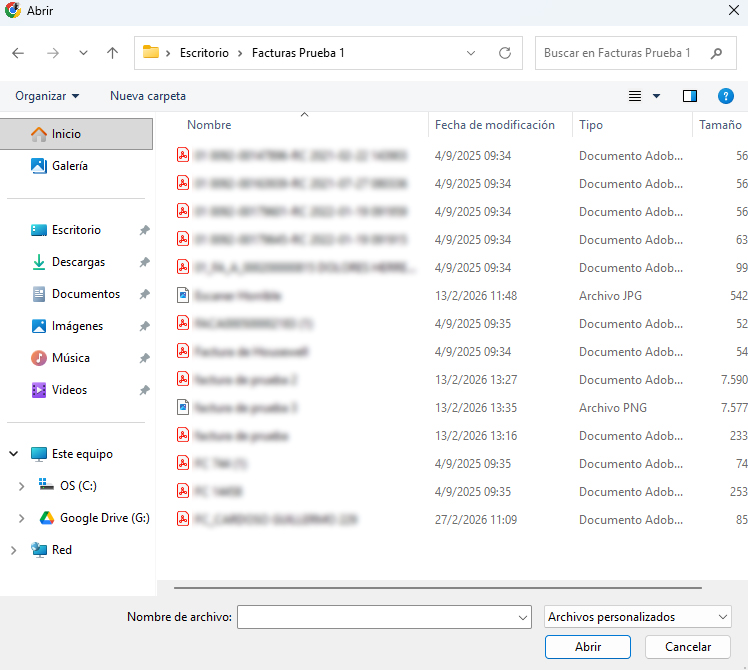Open the help question mark icon

[726, 96]
